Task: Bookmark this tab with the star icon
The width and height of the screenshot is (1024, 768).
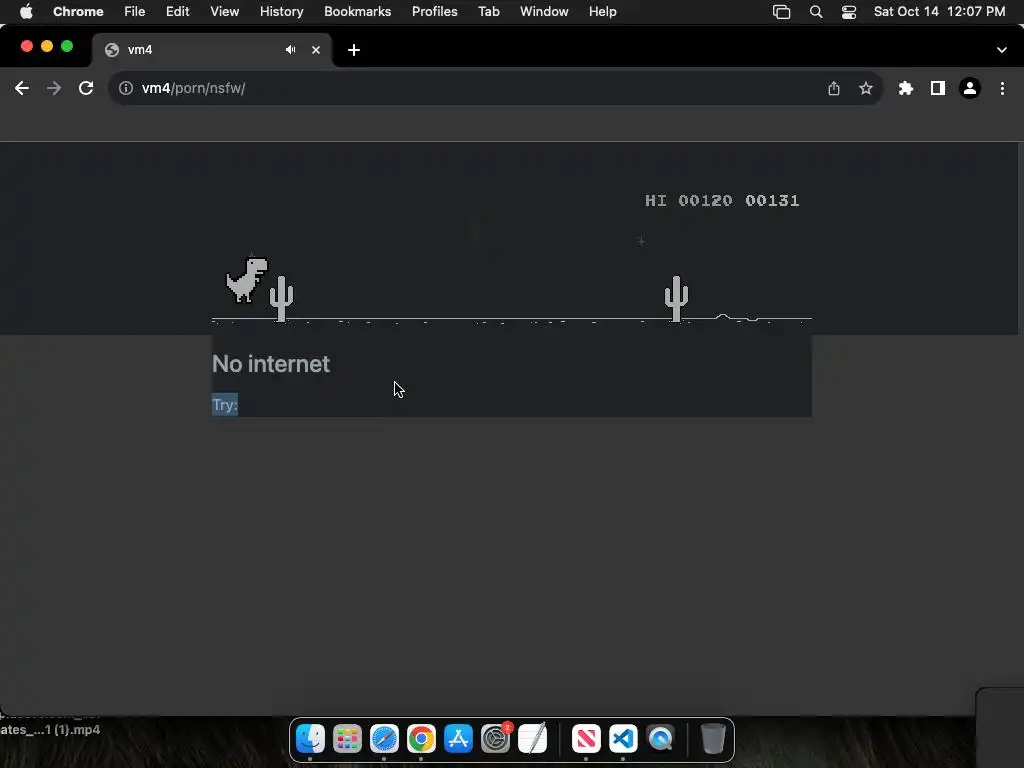Action: coord(866,88)
